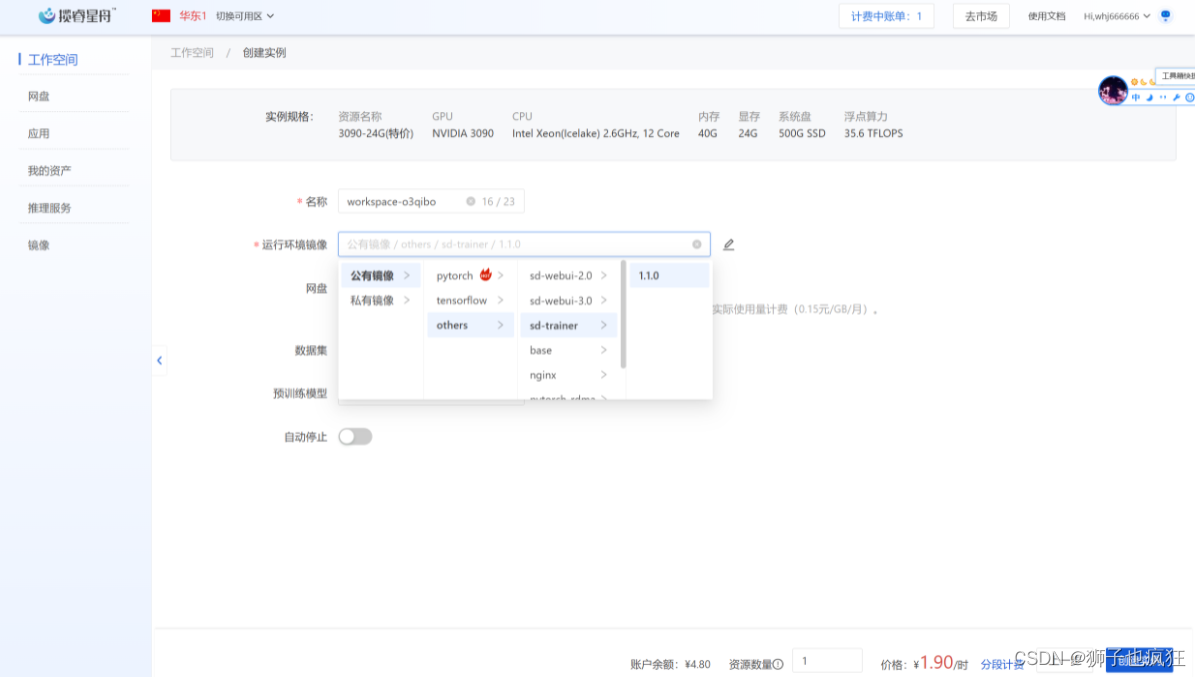Open tools via the wrench icon
The height and width of the screenshot is (677, 1201).
point(1176,97)
